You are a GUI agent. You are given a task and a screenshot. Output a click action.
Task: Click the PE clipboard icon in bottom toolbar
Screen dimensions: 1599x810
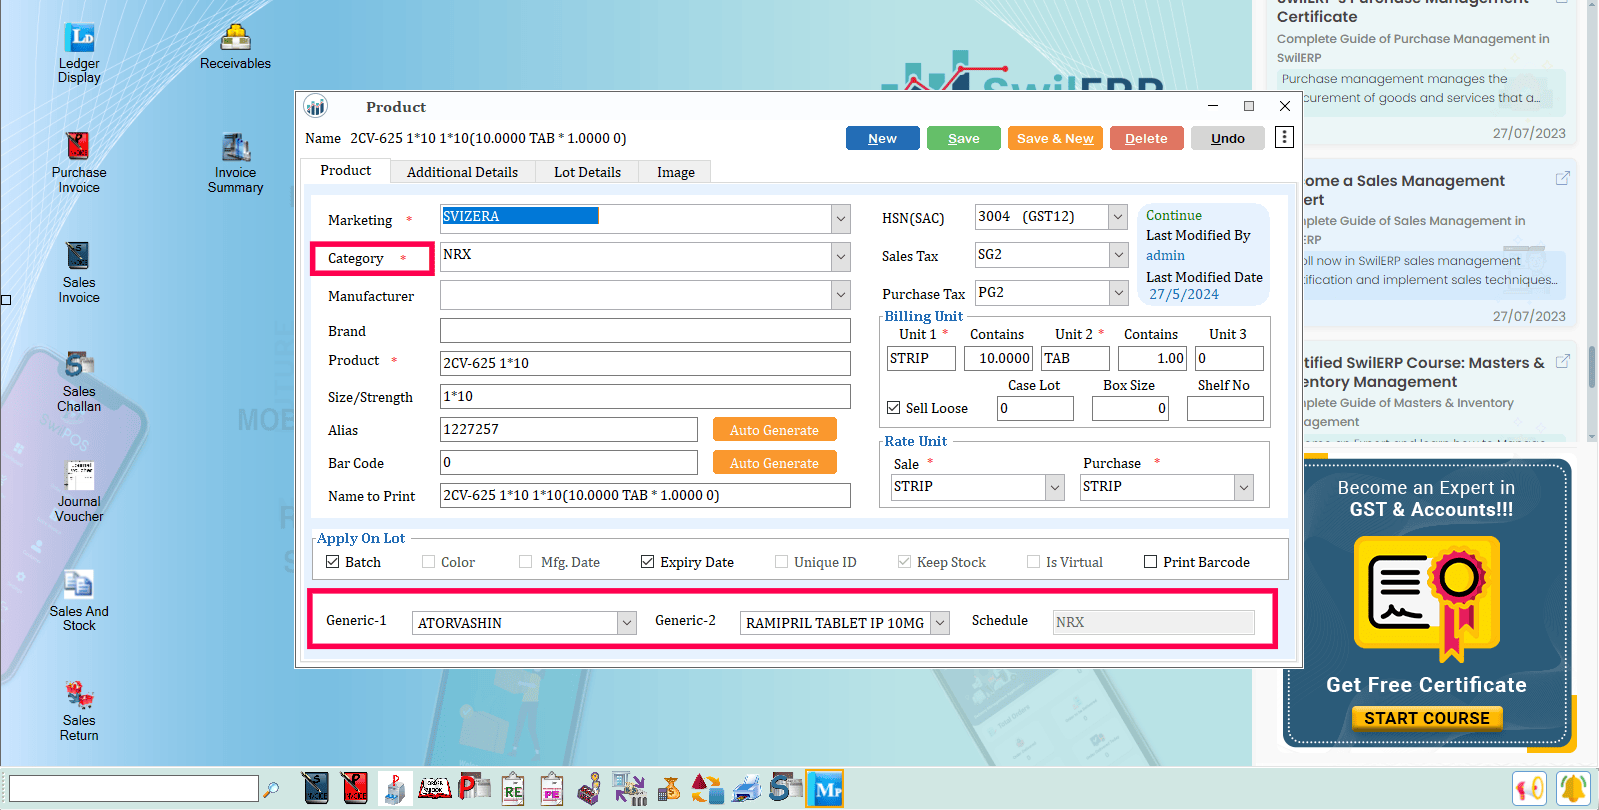551,788
